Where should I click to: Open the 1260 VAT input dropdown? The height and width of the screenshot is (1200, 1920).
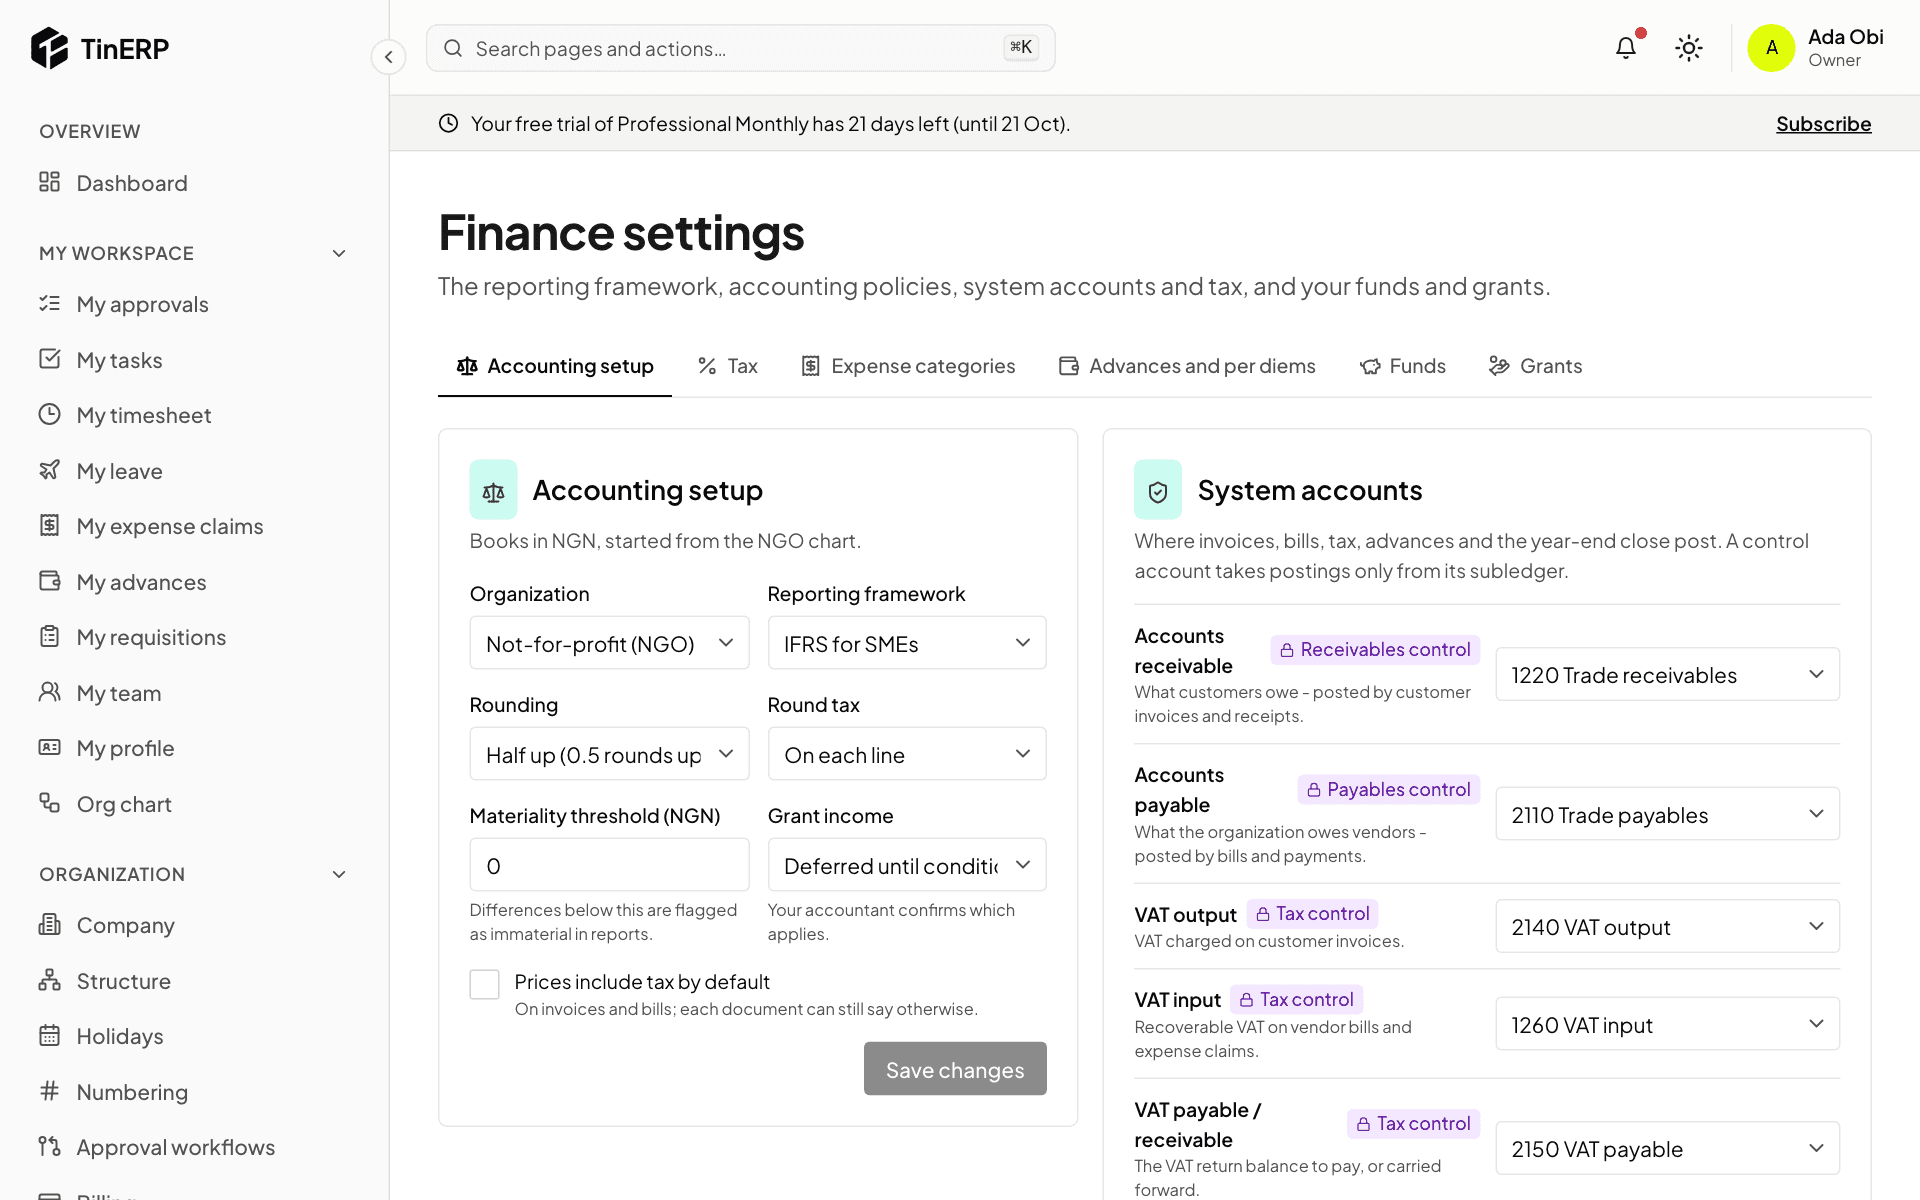[1667, 1024]
